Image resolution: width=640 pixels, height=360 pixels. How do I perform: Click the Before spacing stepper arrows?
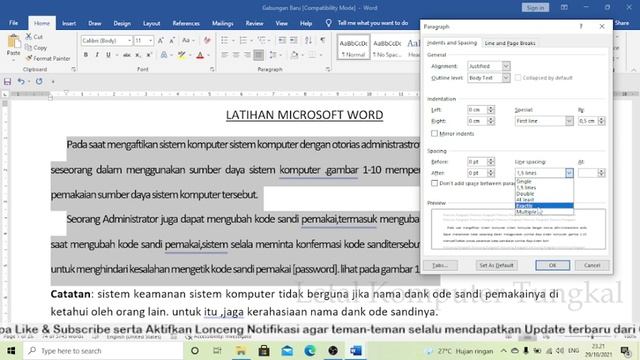point(491,162)
